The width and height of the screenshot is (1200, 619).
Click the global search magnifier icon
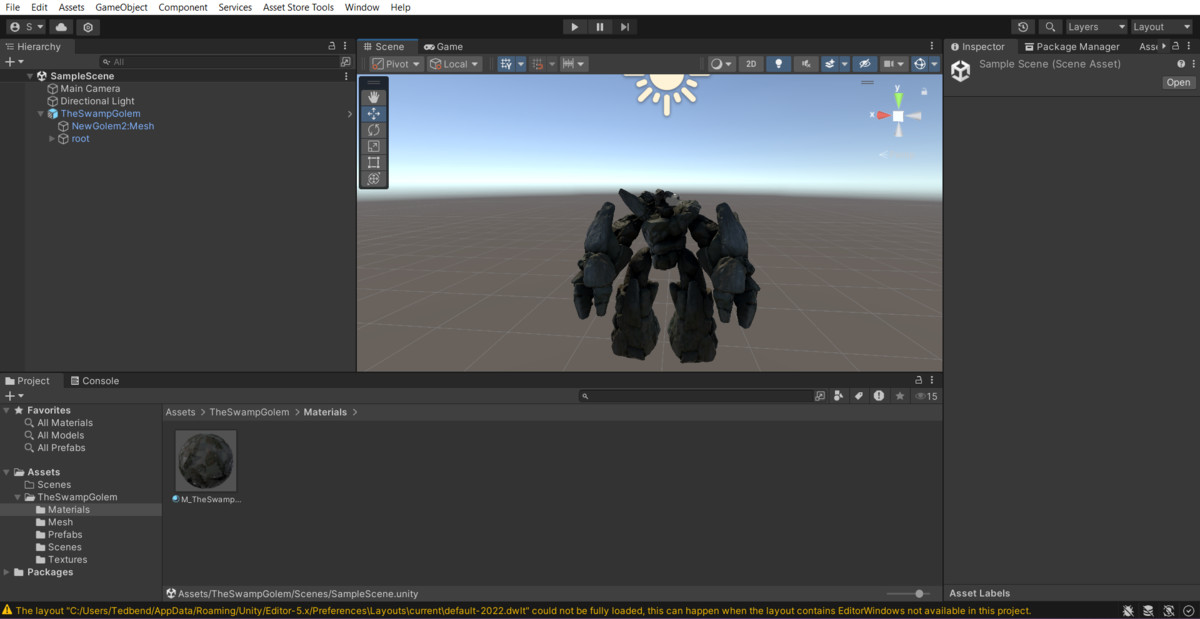(x=1050, y=27)
